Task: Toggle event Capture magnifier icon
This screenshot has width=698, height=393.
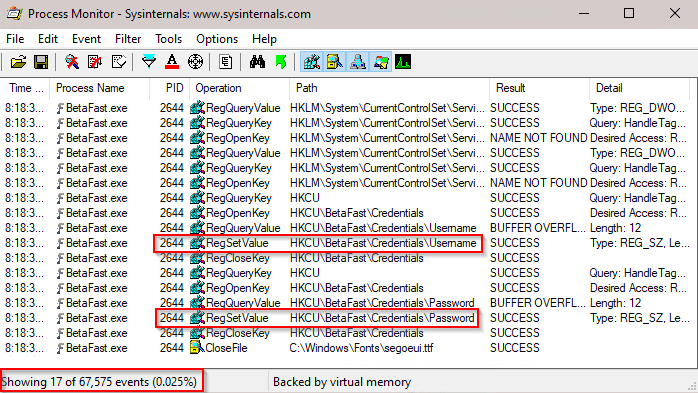Action: tap(72, 62)
